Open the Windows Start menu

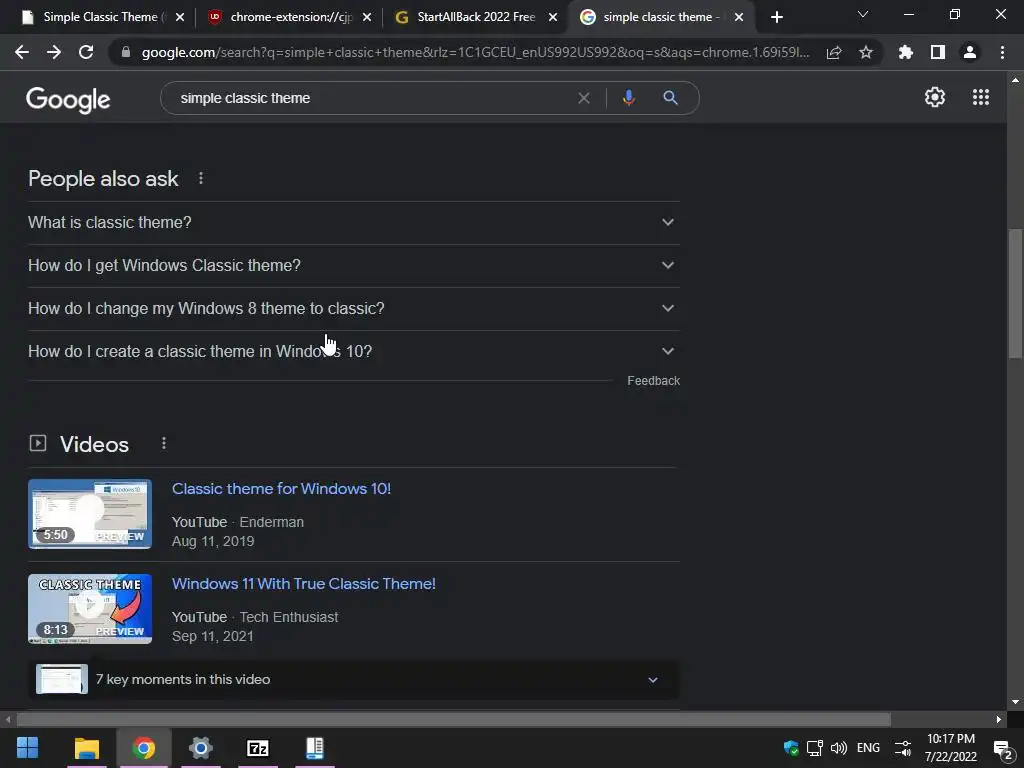(27, 748)
